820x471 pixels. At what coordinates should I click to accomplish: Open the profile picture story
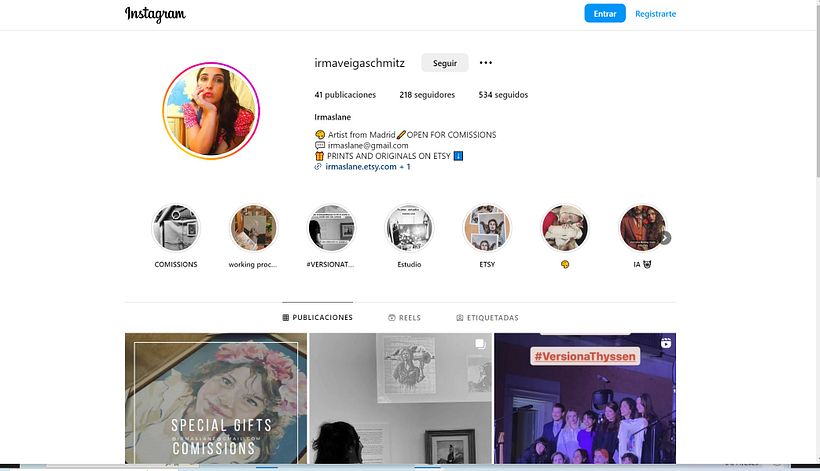coord(211,111)
